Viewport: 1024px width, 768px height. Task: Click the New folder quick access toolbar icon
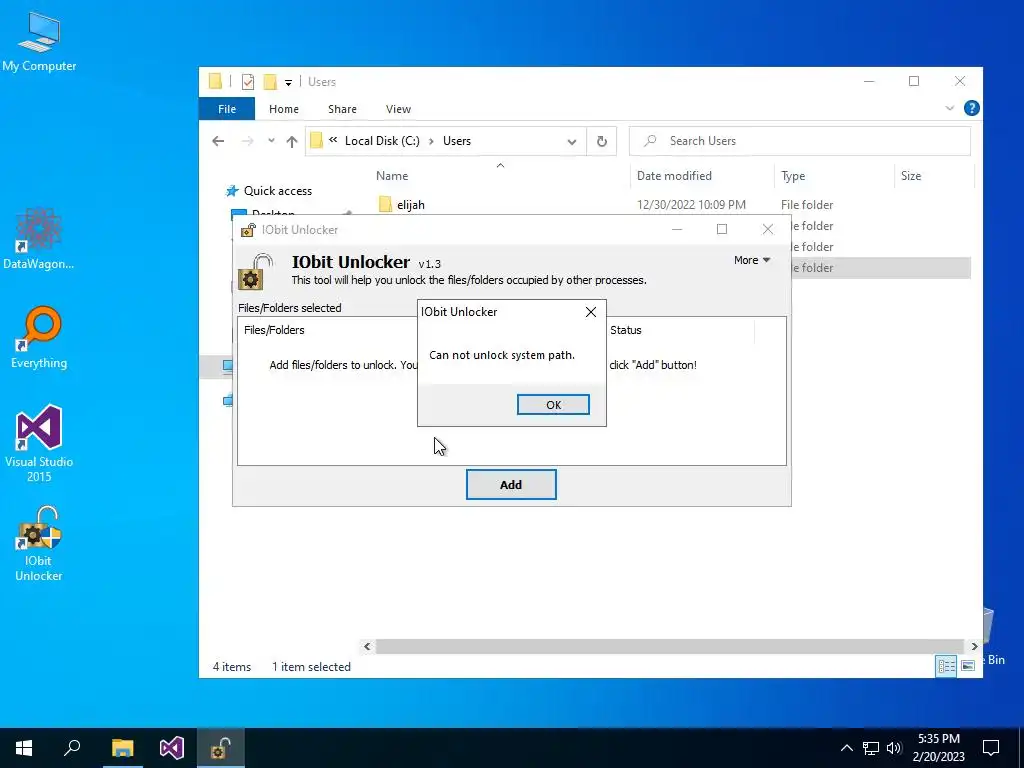[x=270, y=82]
